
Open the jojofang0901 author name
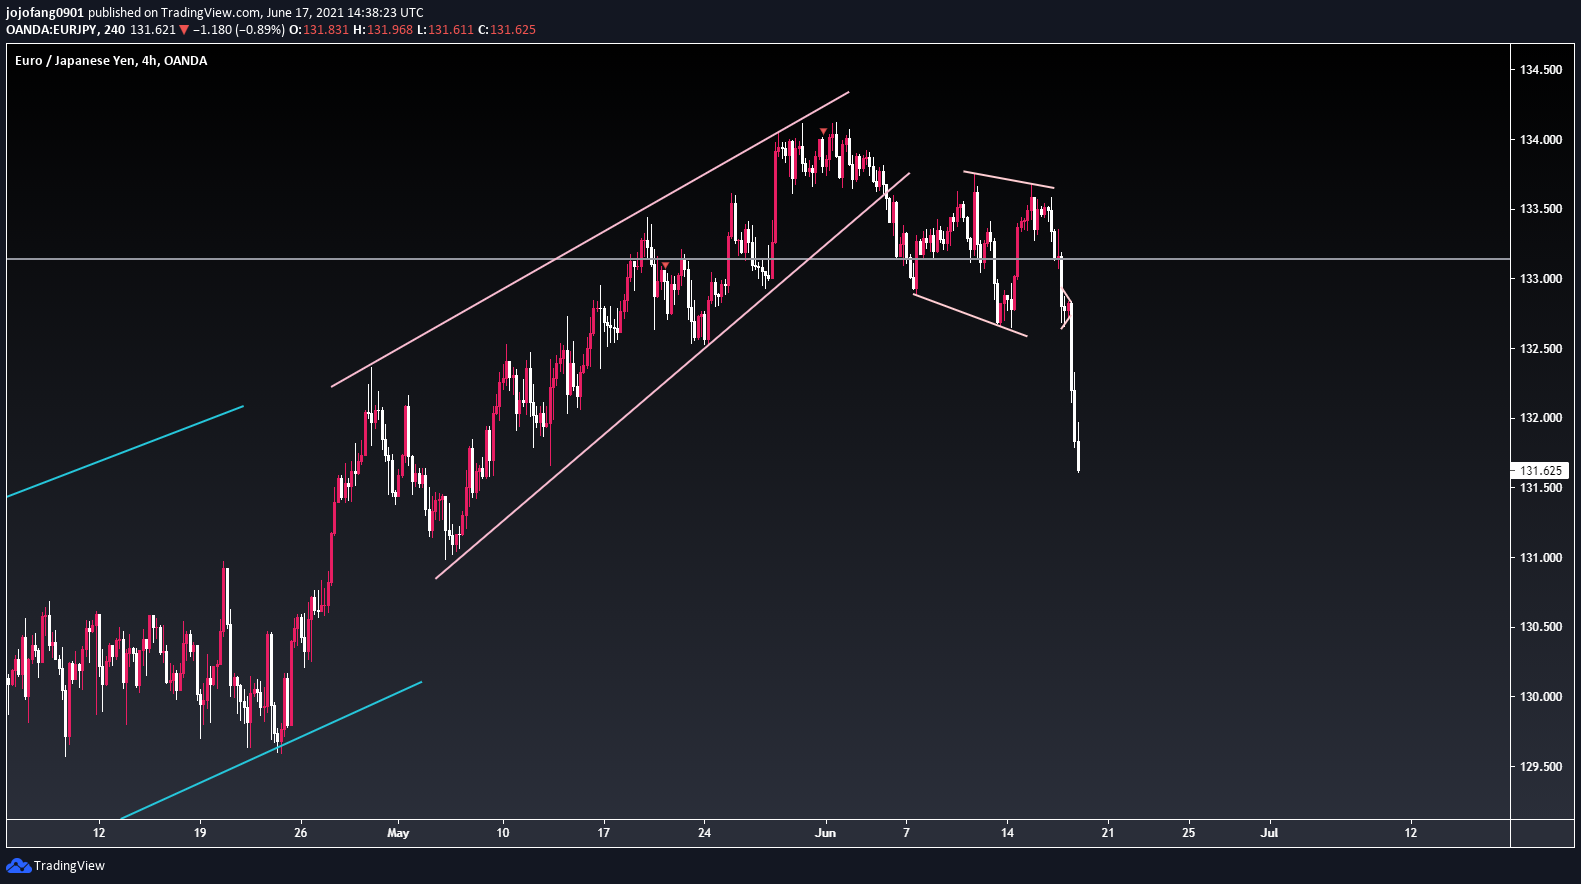coord(44,13)
